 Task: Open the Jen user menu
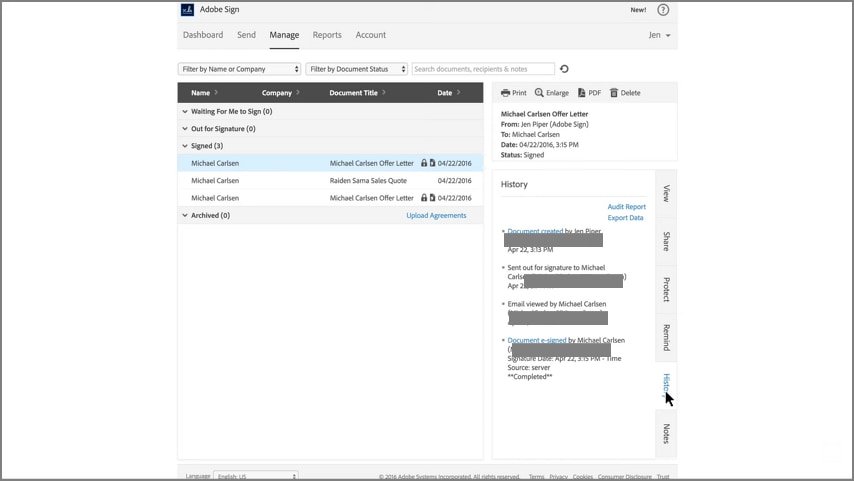point(659,35)
